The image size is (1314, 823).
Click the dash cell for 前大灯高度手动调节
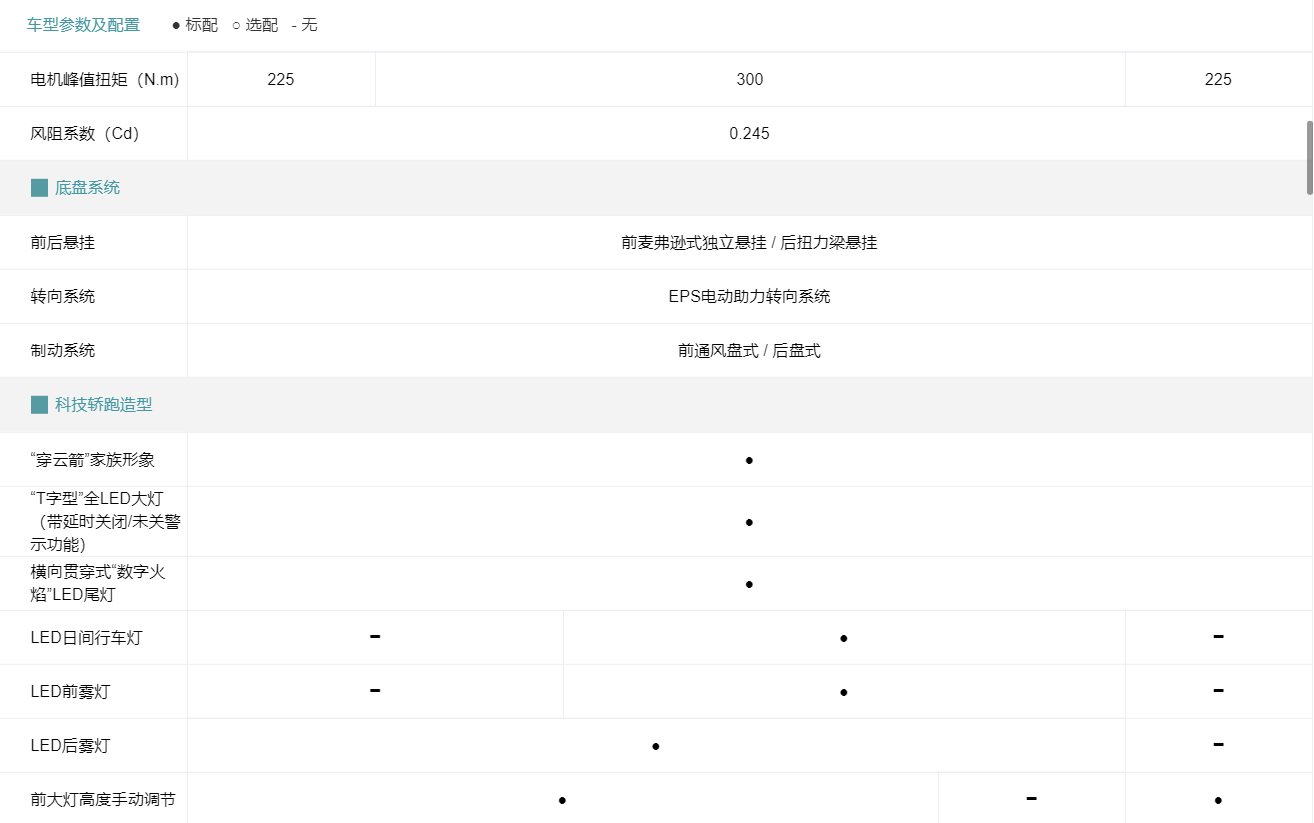(1032, 800)
